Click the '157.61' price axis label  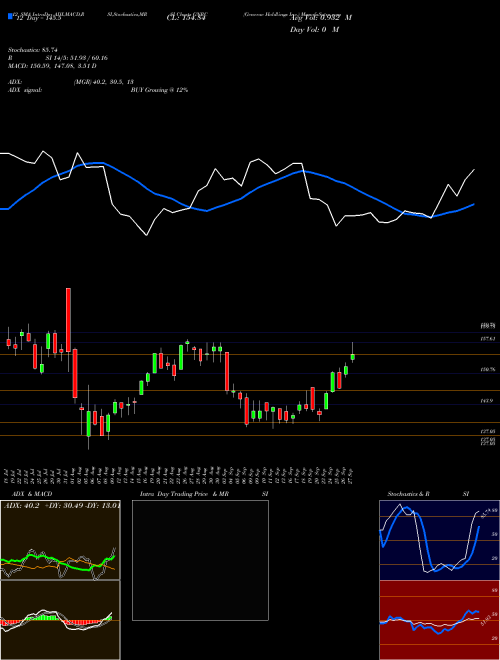tap(488, 338)
